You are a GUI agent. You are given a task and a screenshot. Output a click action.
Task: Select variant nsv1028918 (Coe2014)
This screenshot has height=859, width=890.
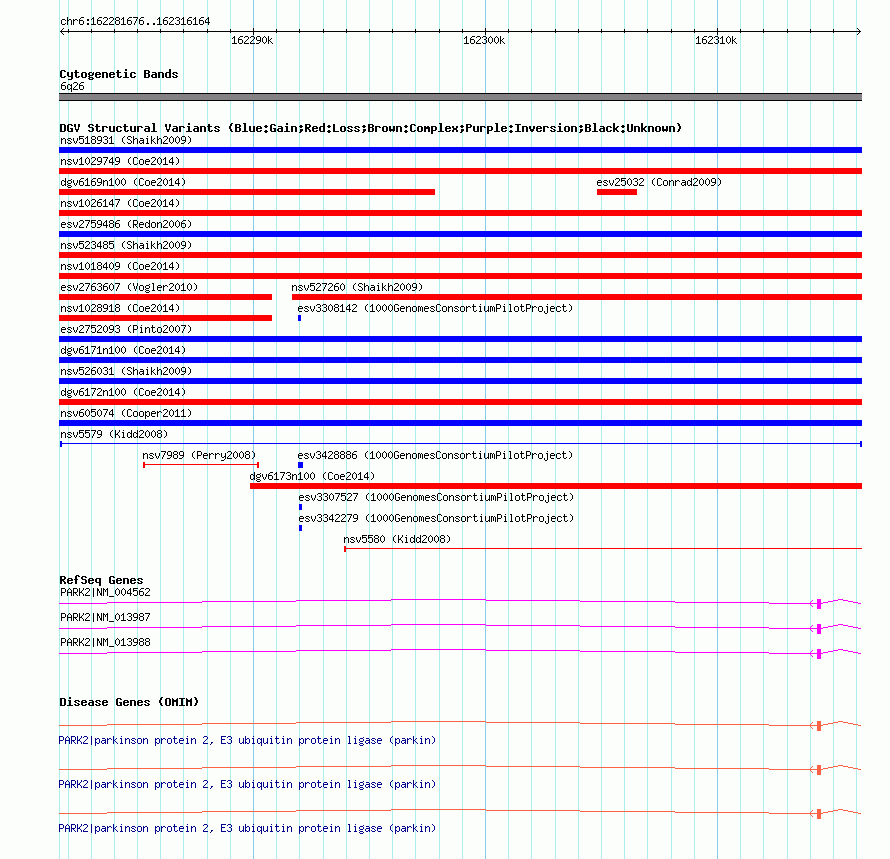point(120,308)
